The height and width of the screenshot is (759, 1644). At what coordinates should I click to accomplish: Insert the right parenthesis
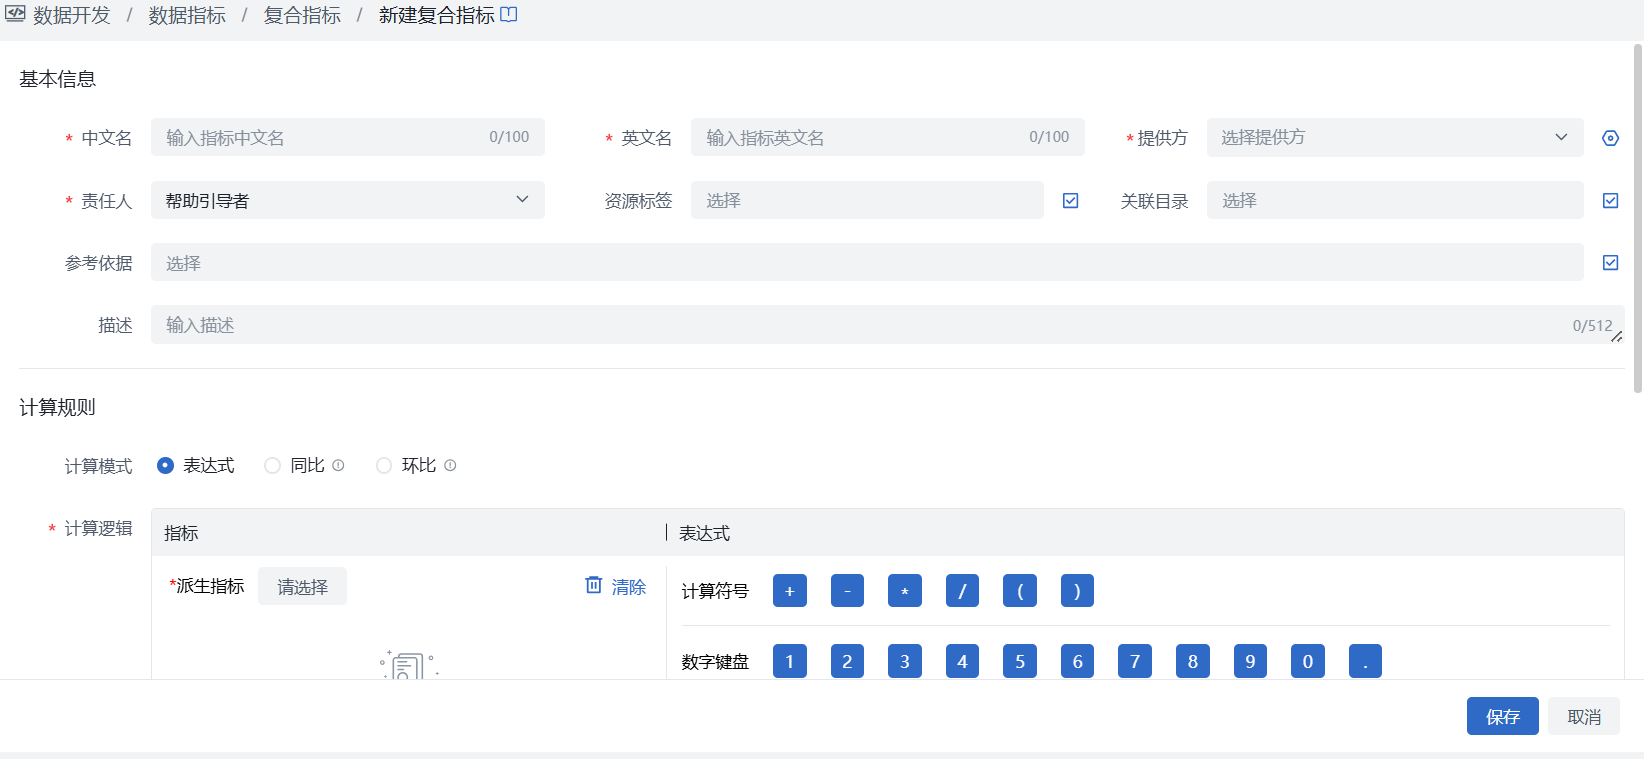[1077, 591]
